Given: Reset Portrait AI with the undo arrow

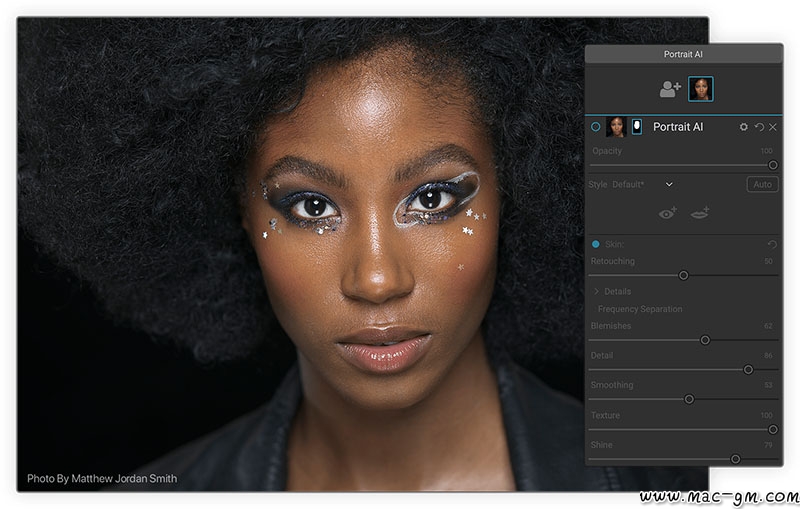Looking at the screenshot, I should click(759, 127).
